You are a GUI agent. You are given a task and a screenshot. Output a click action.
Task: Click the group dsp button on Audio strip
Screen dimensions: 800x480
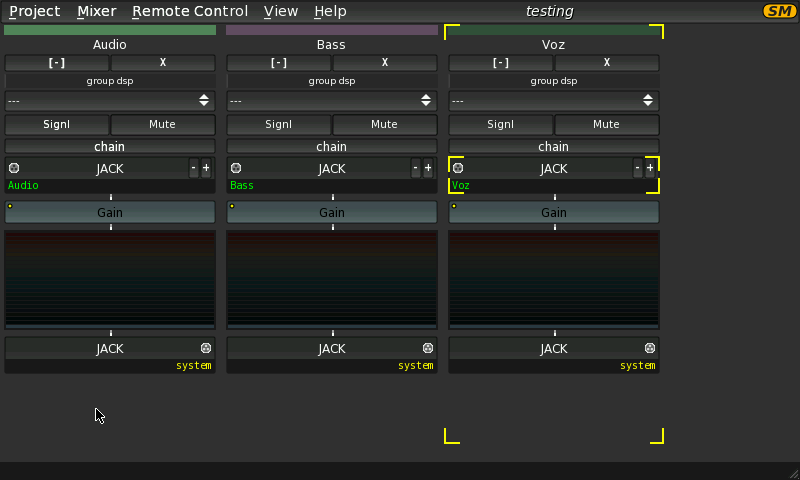(110, 81)
